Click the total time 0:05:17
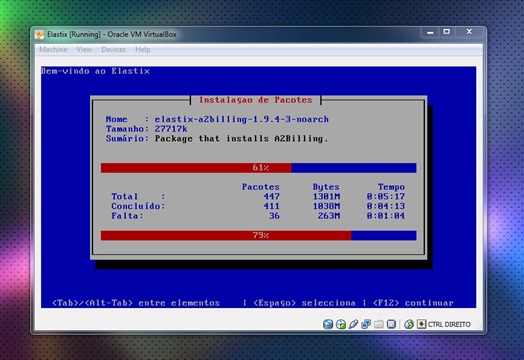This screenshot has height=360, width=524. (x=386, y=196)
